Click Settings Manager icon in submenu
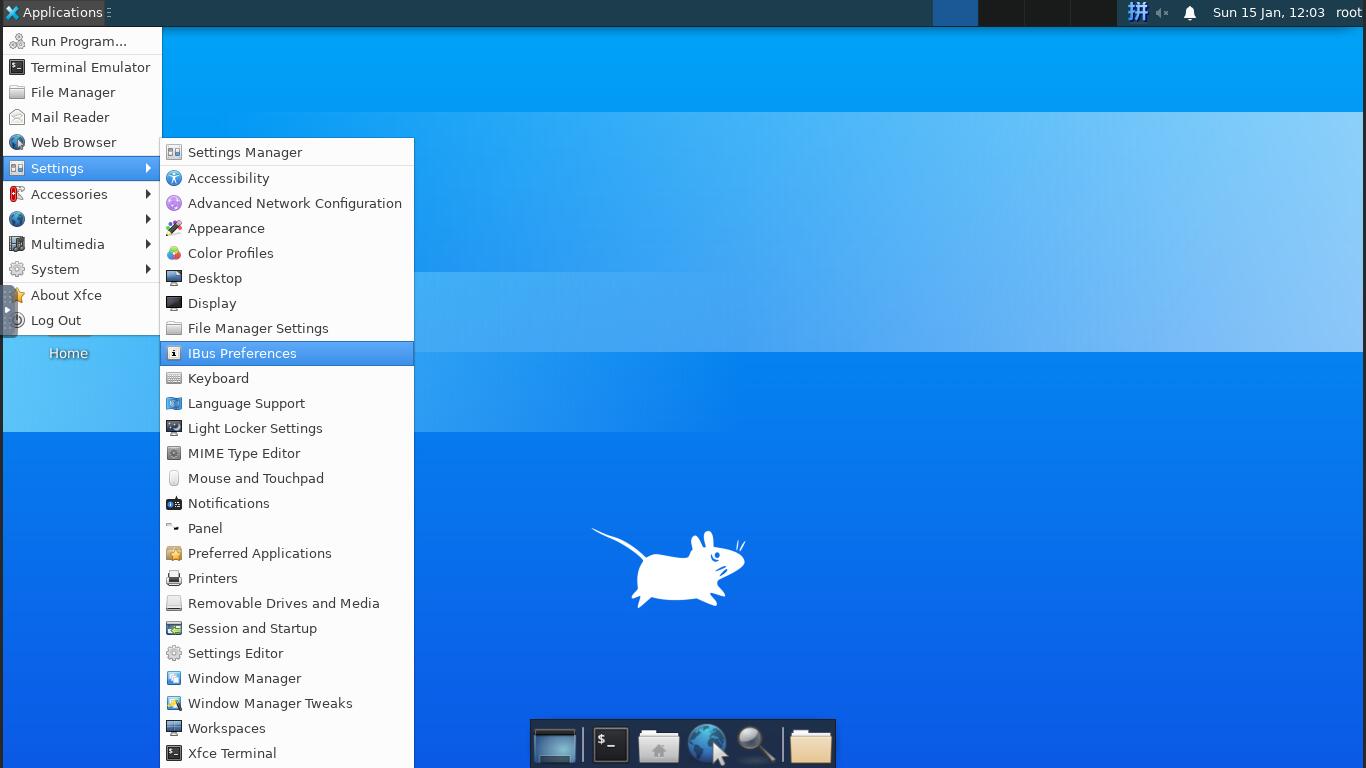The width and height of the screenshot is (1366, 768). click(174, 152)
